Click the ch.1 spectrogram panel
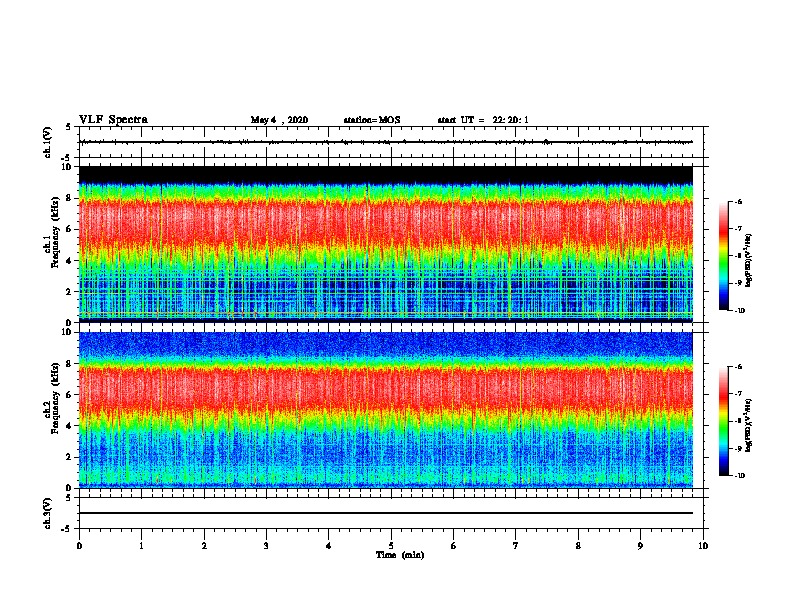The width and height of the screenshot is (792, 612). [x=386, y=244]
